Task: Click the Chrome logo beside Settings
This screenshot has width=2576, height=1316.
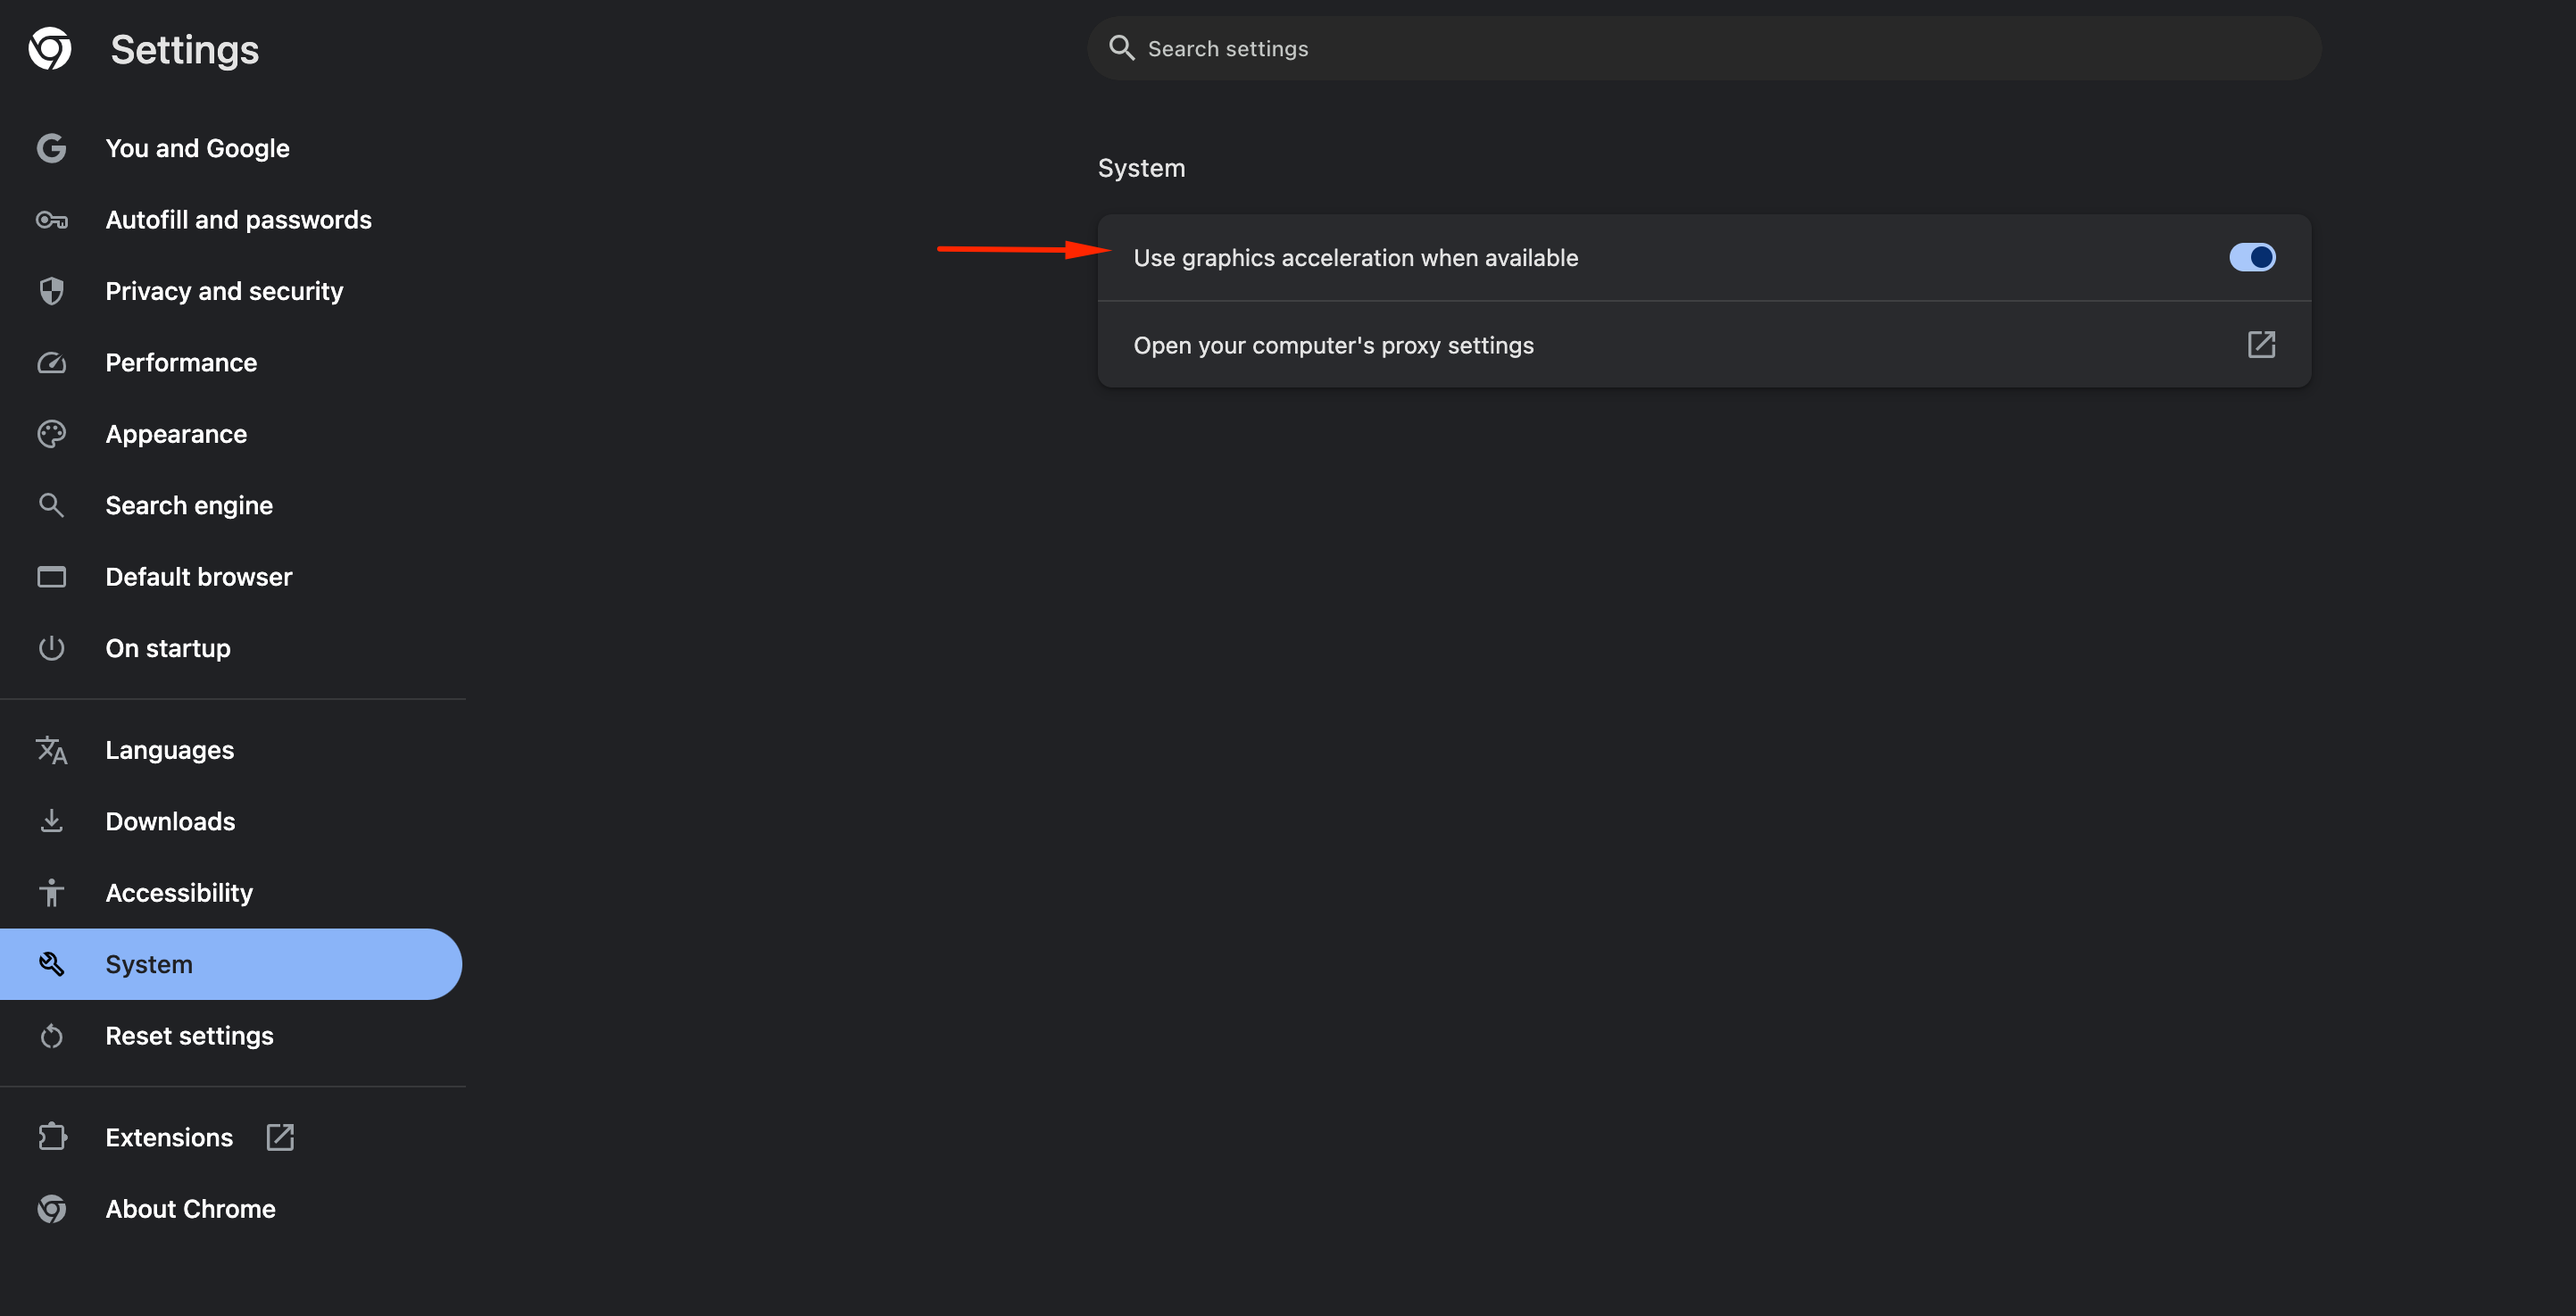Action: click(x=50, y=49)
